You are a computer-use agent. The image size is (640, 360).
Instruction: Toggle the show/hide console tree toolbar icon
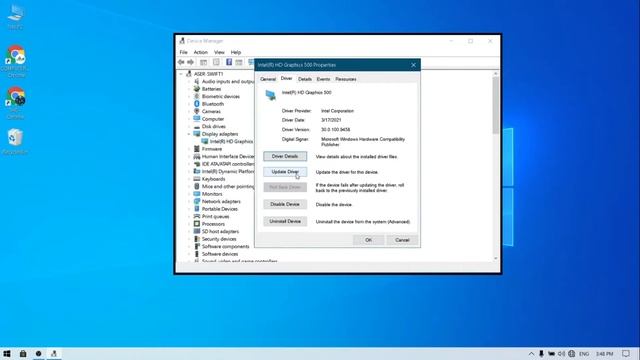(x=203, y=62)
